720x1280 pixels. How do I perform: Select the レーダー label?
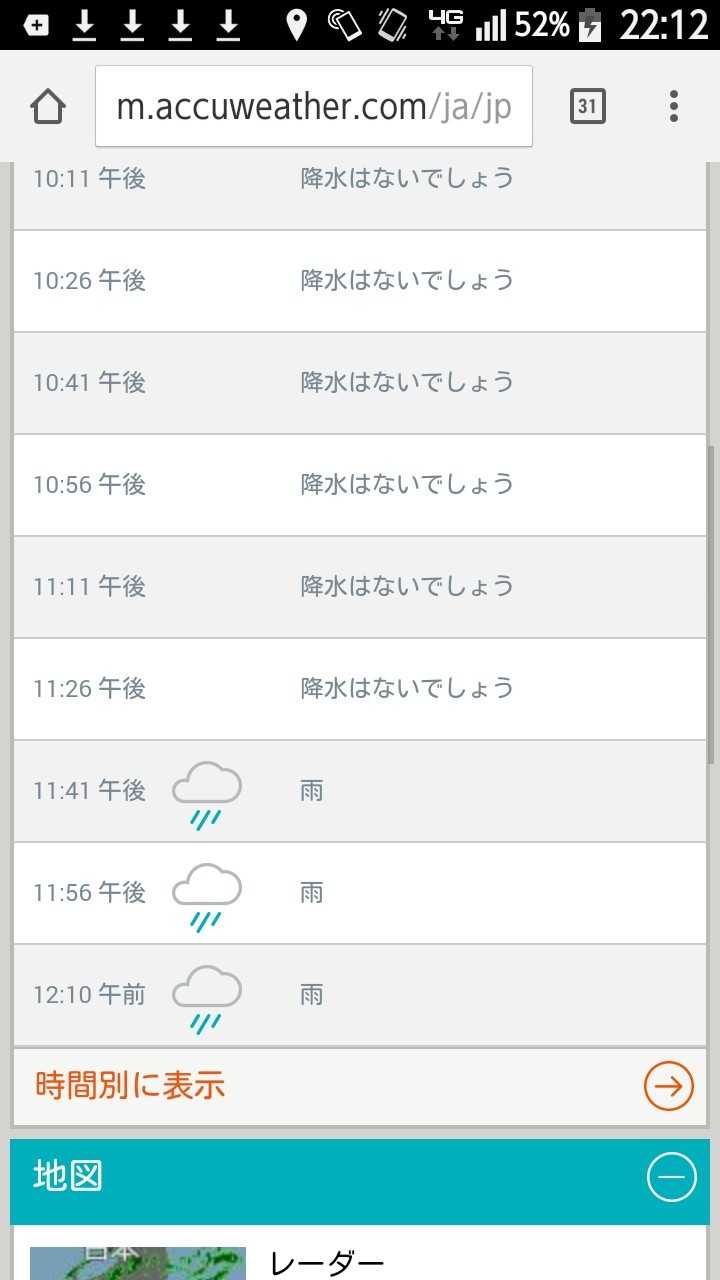tap(327, 1264)
